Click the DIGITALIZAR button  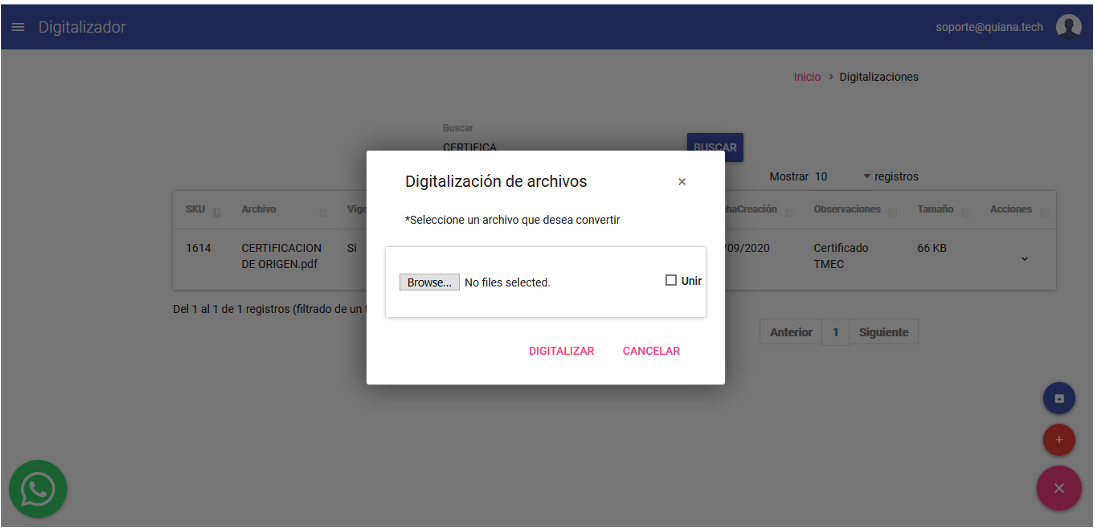[x=561, y=351]
